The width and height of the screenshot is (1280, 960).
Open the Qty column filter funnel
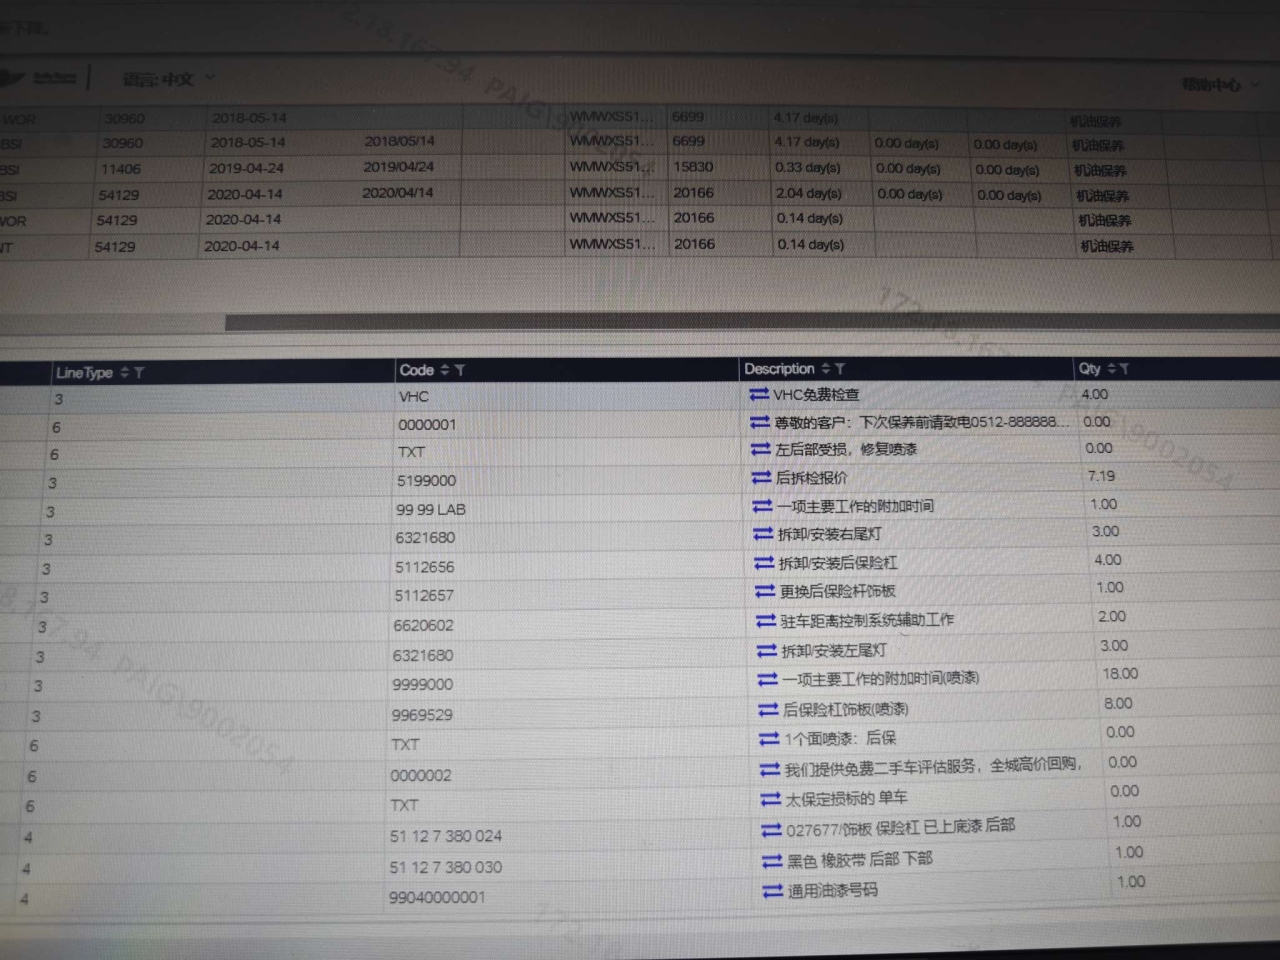coord(1124,369)
